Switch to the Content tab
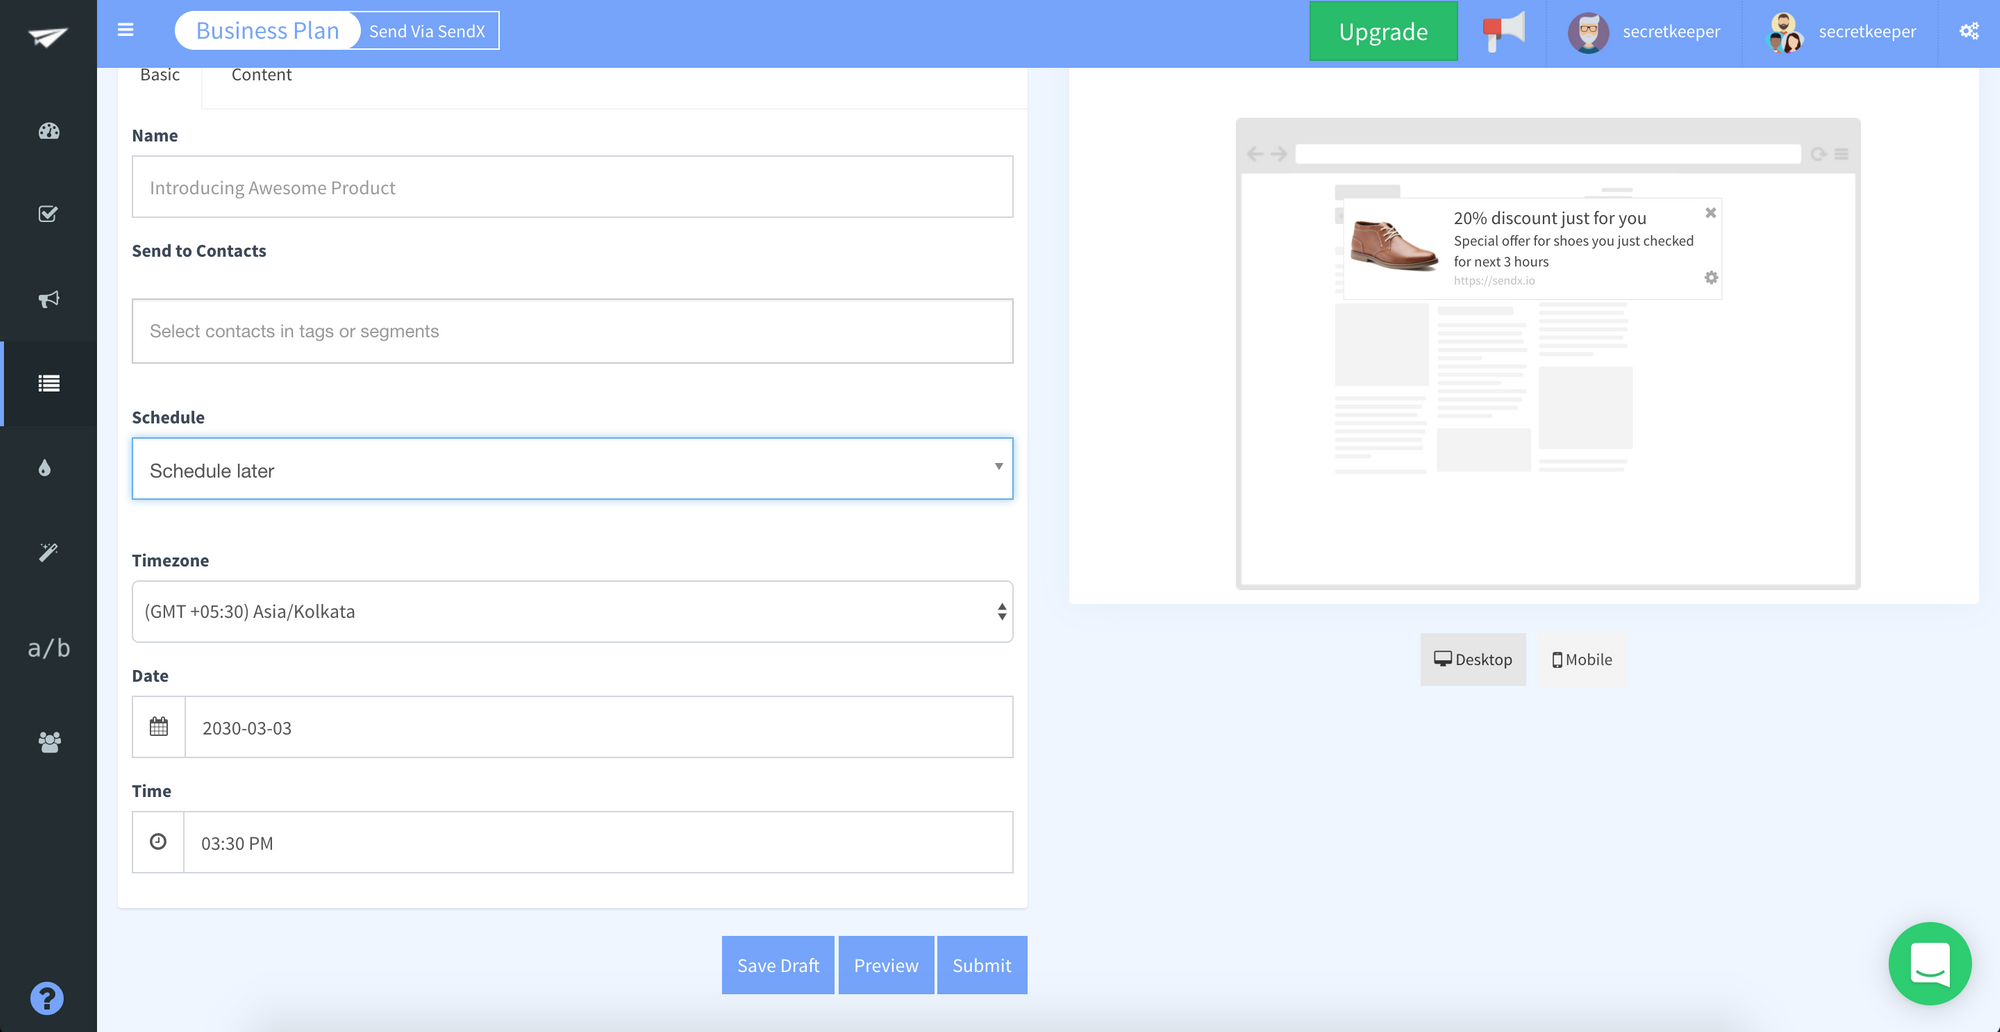2000x1032 pixels. (261, 75)
